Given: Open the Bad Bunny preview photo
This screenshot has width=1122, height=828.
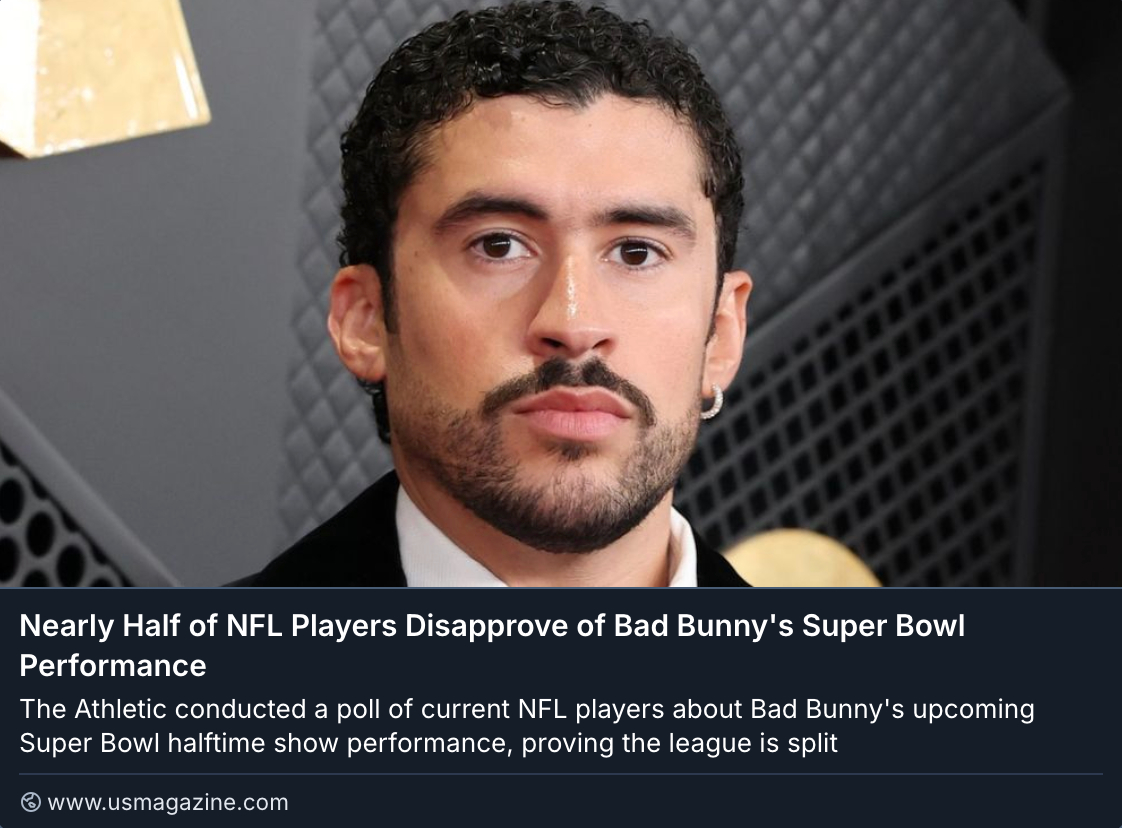Looking at the screenshot, I should click(x=560, y=293).
